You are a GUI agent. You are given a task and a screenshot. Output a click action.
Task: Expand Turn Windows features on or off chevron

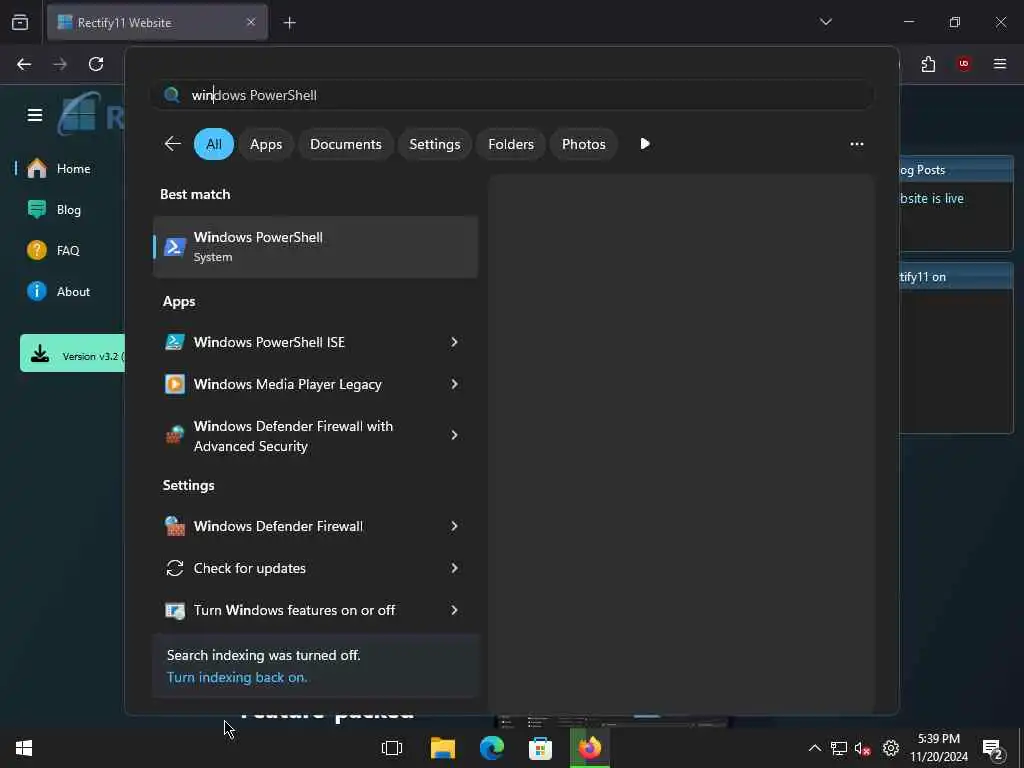[454, 610]
